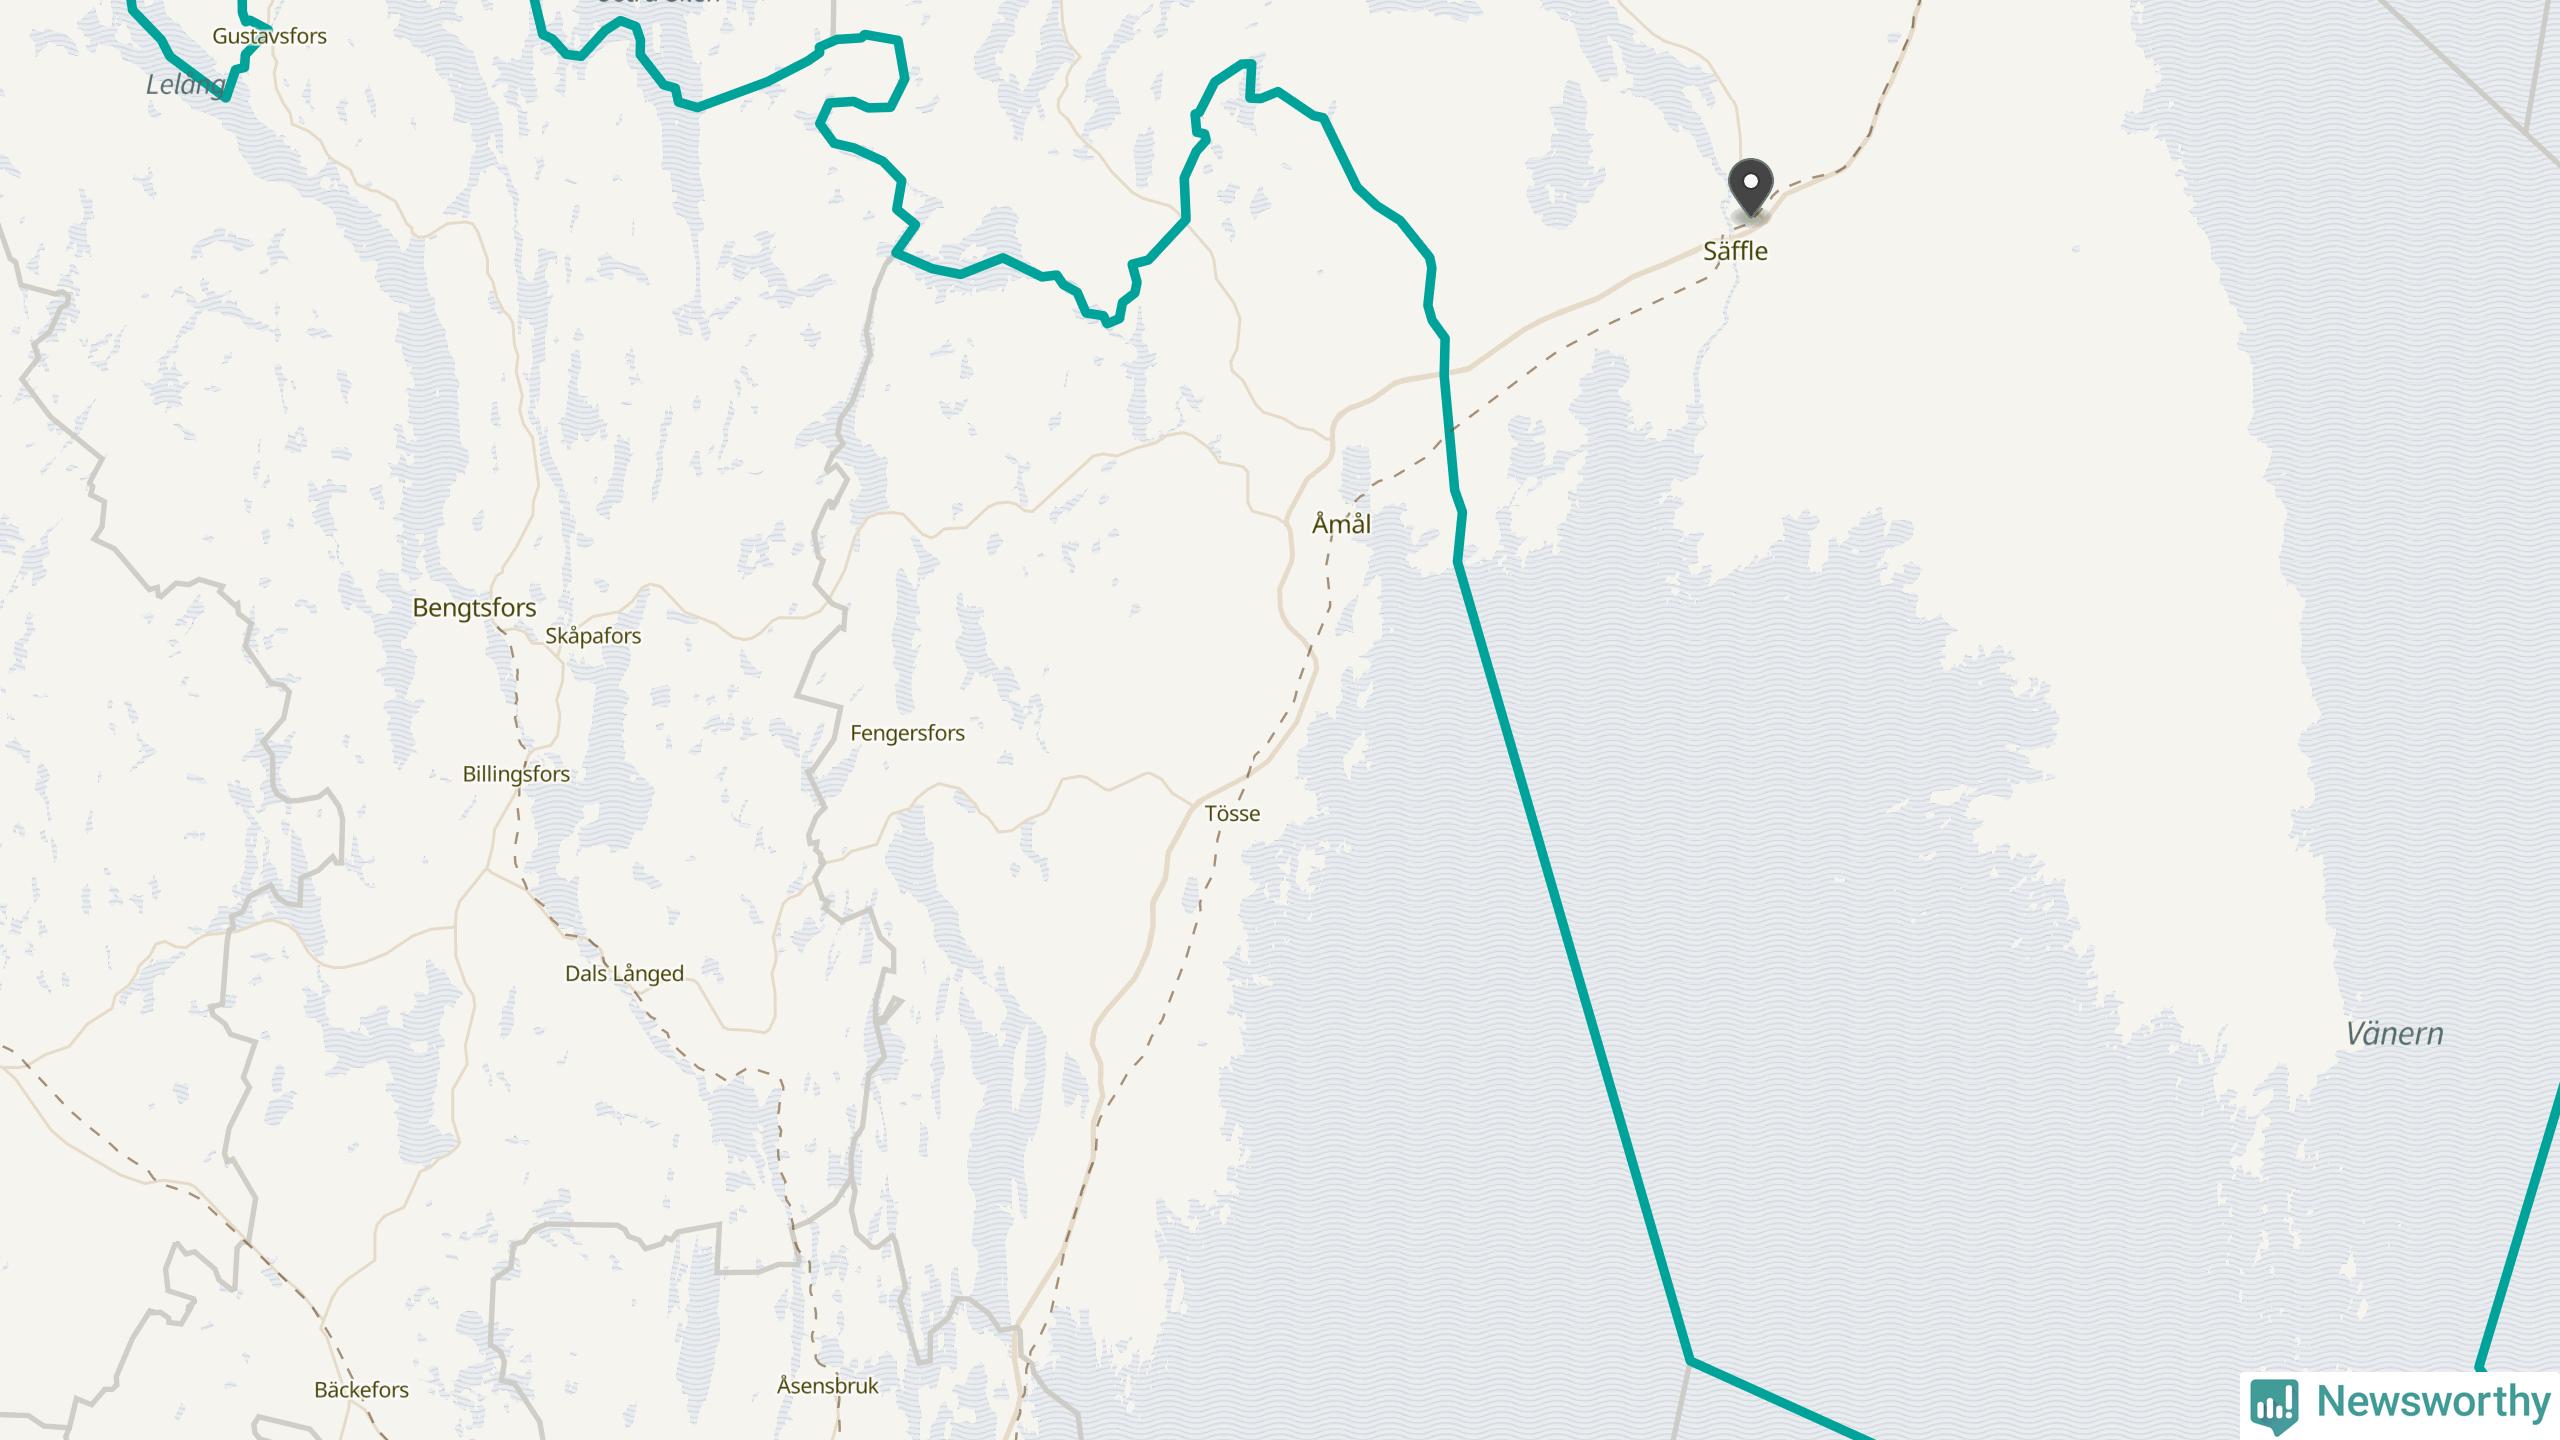Select the Billingsfors place label
This screenshot has height=1440, width=2560.
(x=516, y=774)
